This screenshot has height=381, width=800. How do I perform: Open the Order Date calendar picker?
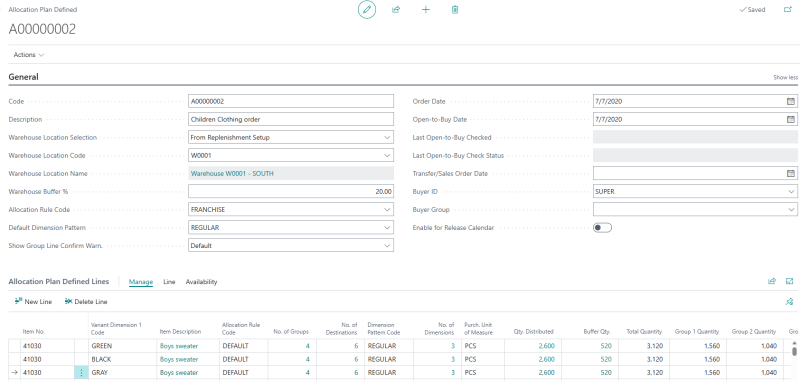pos(790,101)
